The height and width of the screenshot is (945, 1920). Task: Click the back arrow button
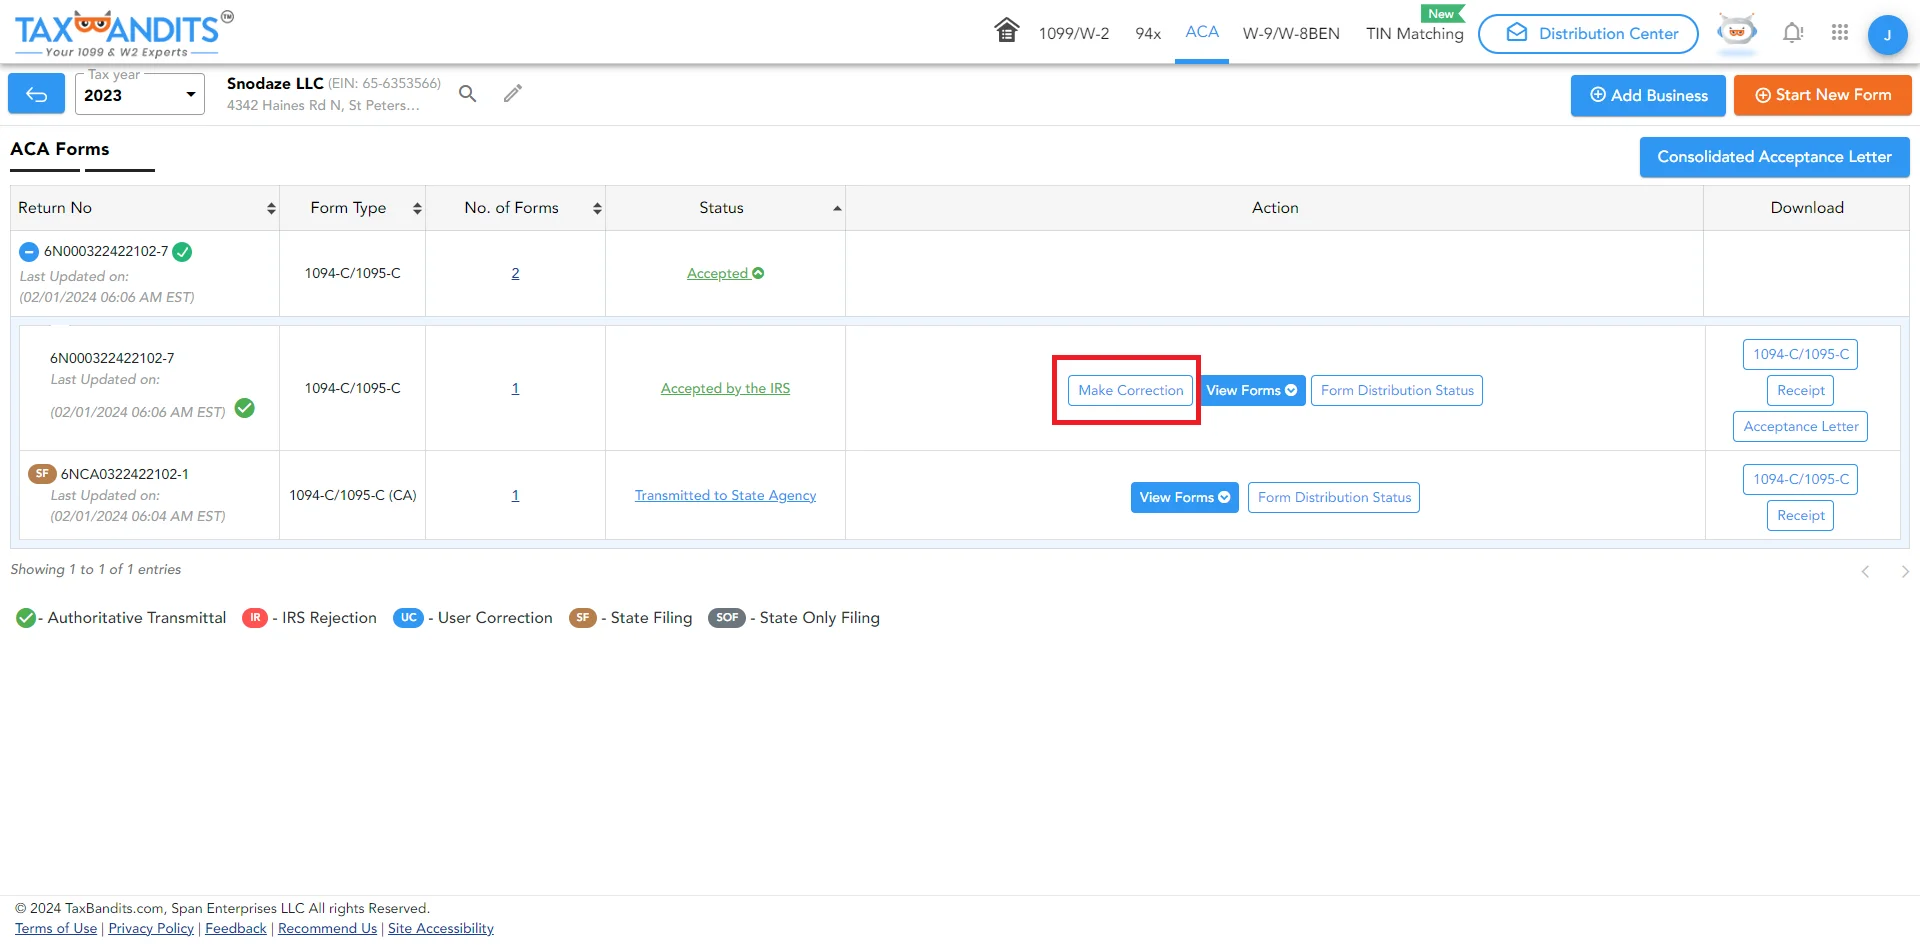coord(37,95)
